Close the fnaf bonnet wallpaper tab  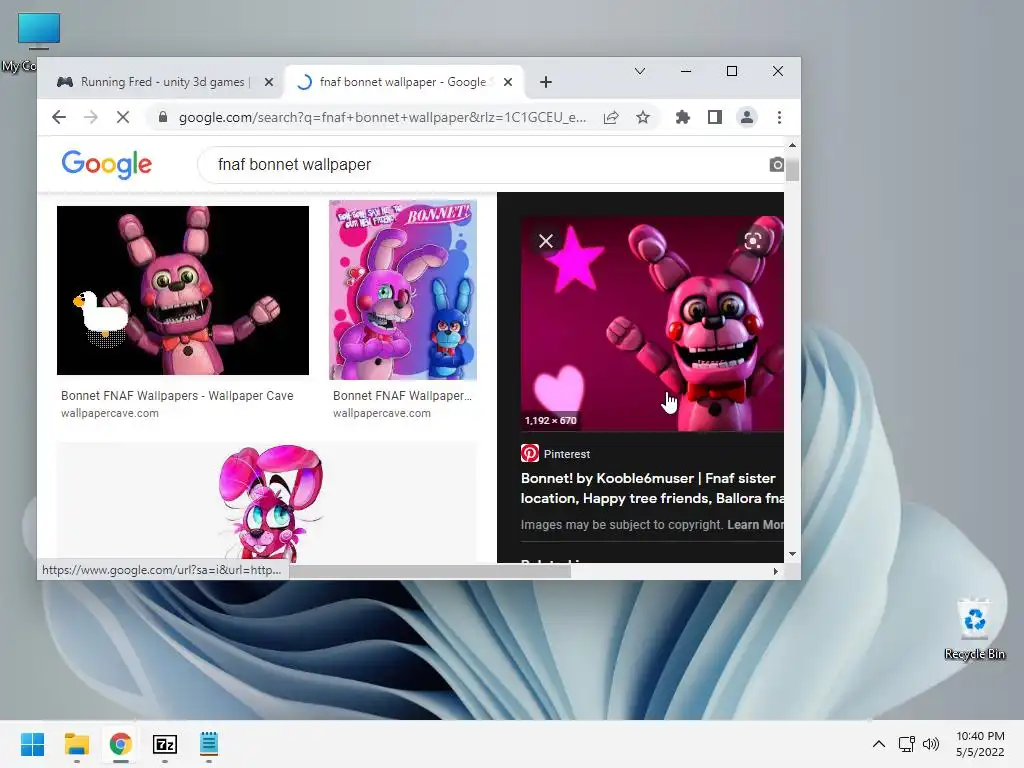pyautogui.click(x=507, y=82)
